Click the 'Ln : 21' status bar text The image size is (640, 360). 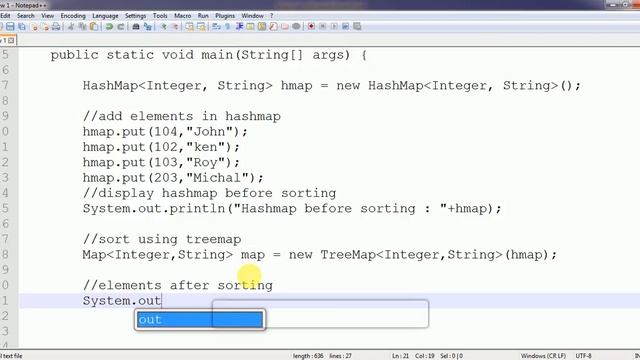[x=400, y=356]
